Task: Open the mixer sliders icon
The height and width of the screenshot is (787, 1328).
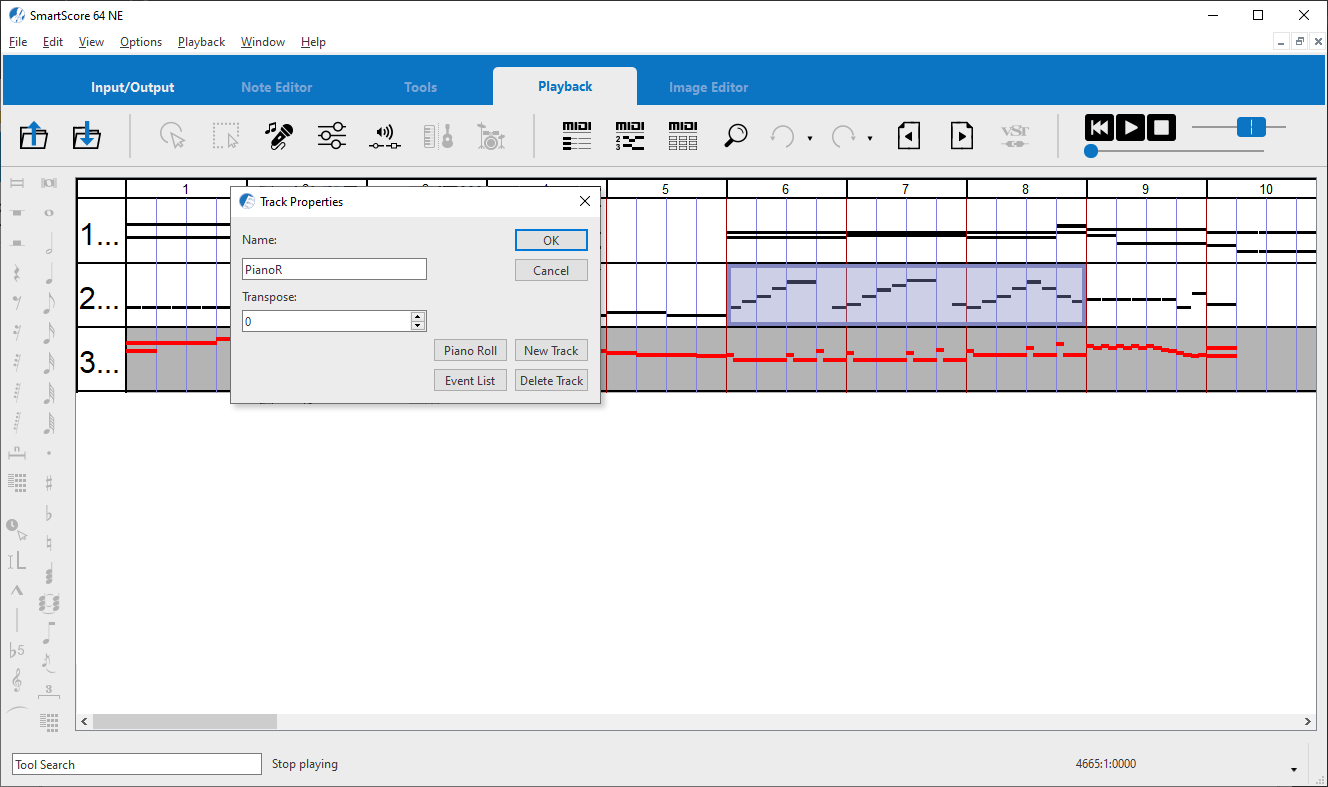Action: [x=332, y=135]
